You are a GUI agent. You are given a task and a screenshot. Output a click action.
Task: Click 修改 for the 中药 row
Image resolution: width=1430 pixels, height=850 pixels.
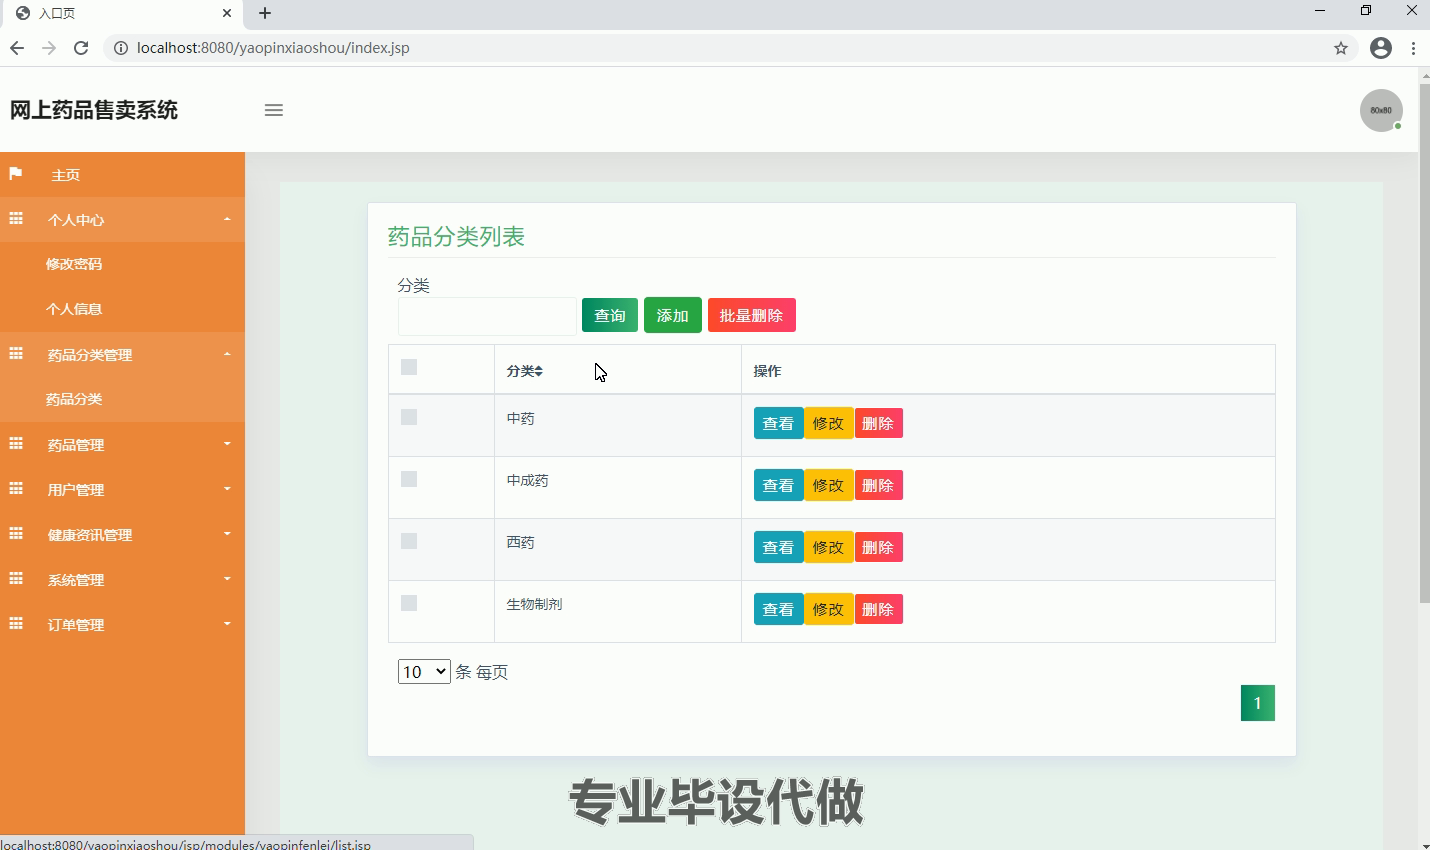click(828, 424)
